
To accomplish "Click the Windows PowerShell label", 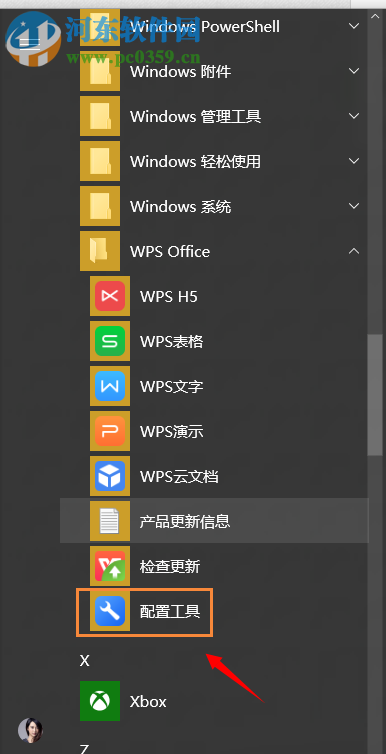I will click(x=205, y=26).
